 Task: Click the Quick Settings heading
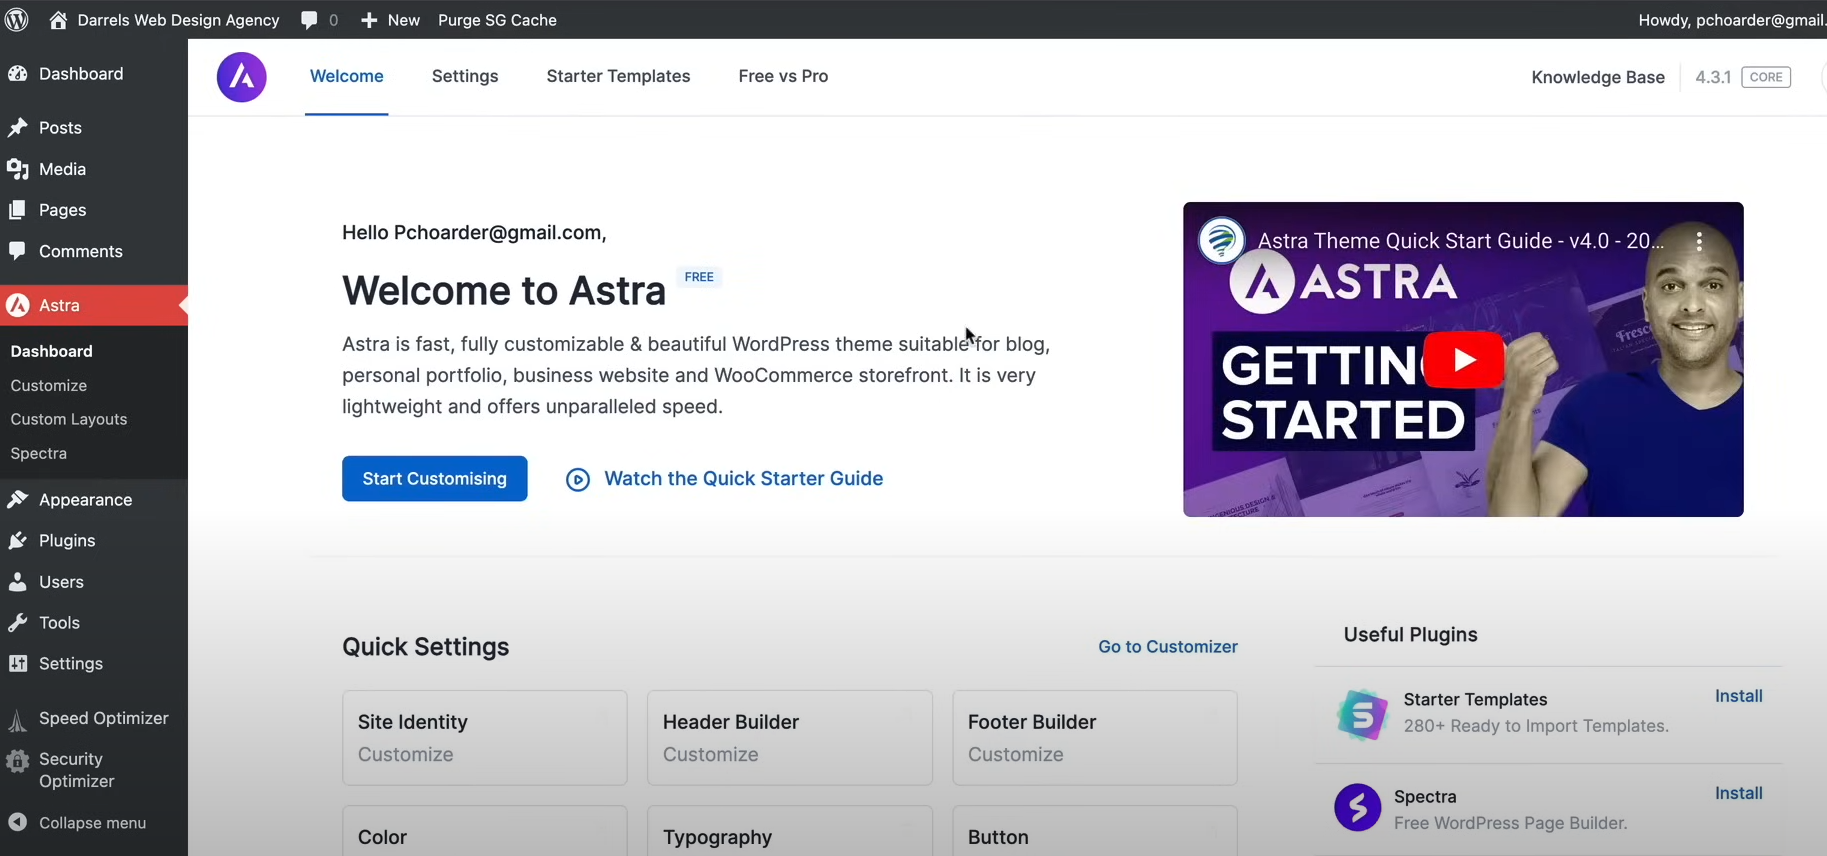point(426,647)
